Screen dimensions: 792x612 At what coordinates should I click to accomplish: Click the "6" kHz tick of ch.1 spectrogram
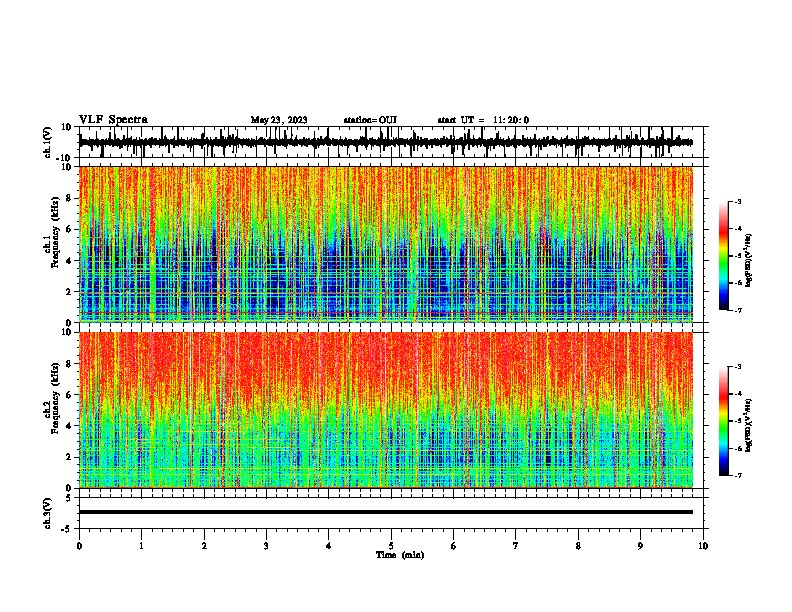[70, 230]
